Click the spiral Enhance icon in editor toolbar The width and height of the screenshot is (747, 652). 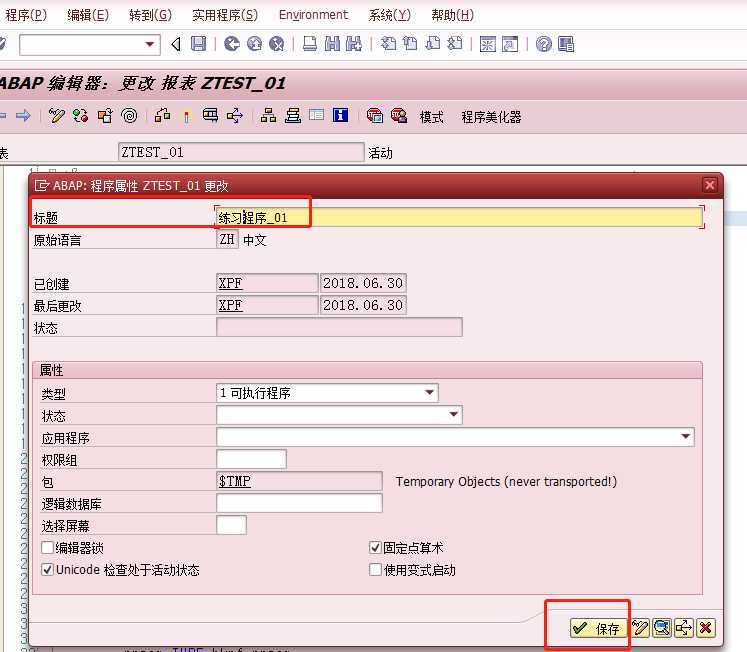(129, 116)
